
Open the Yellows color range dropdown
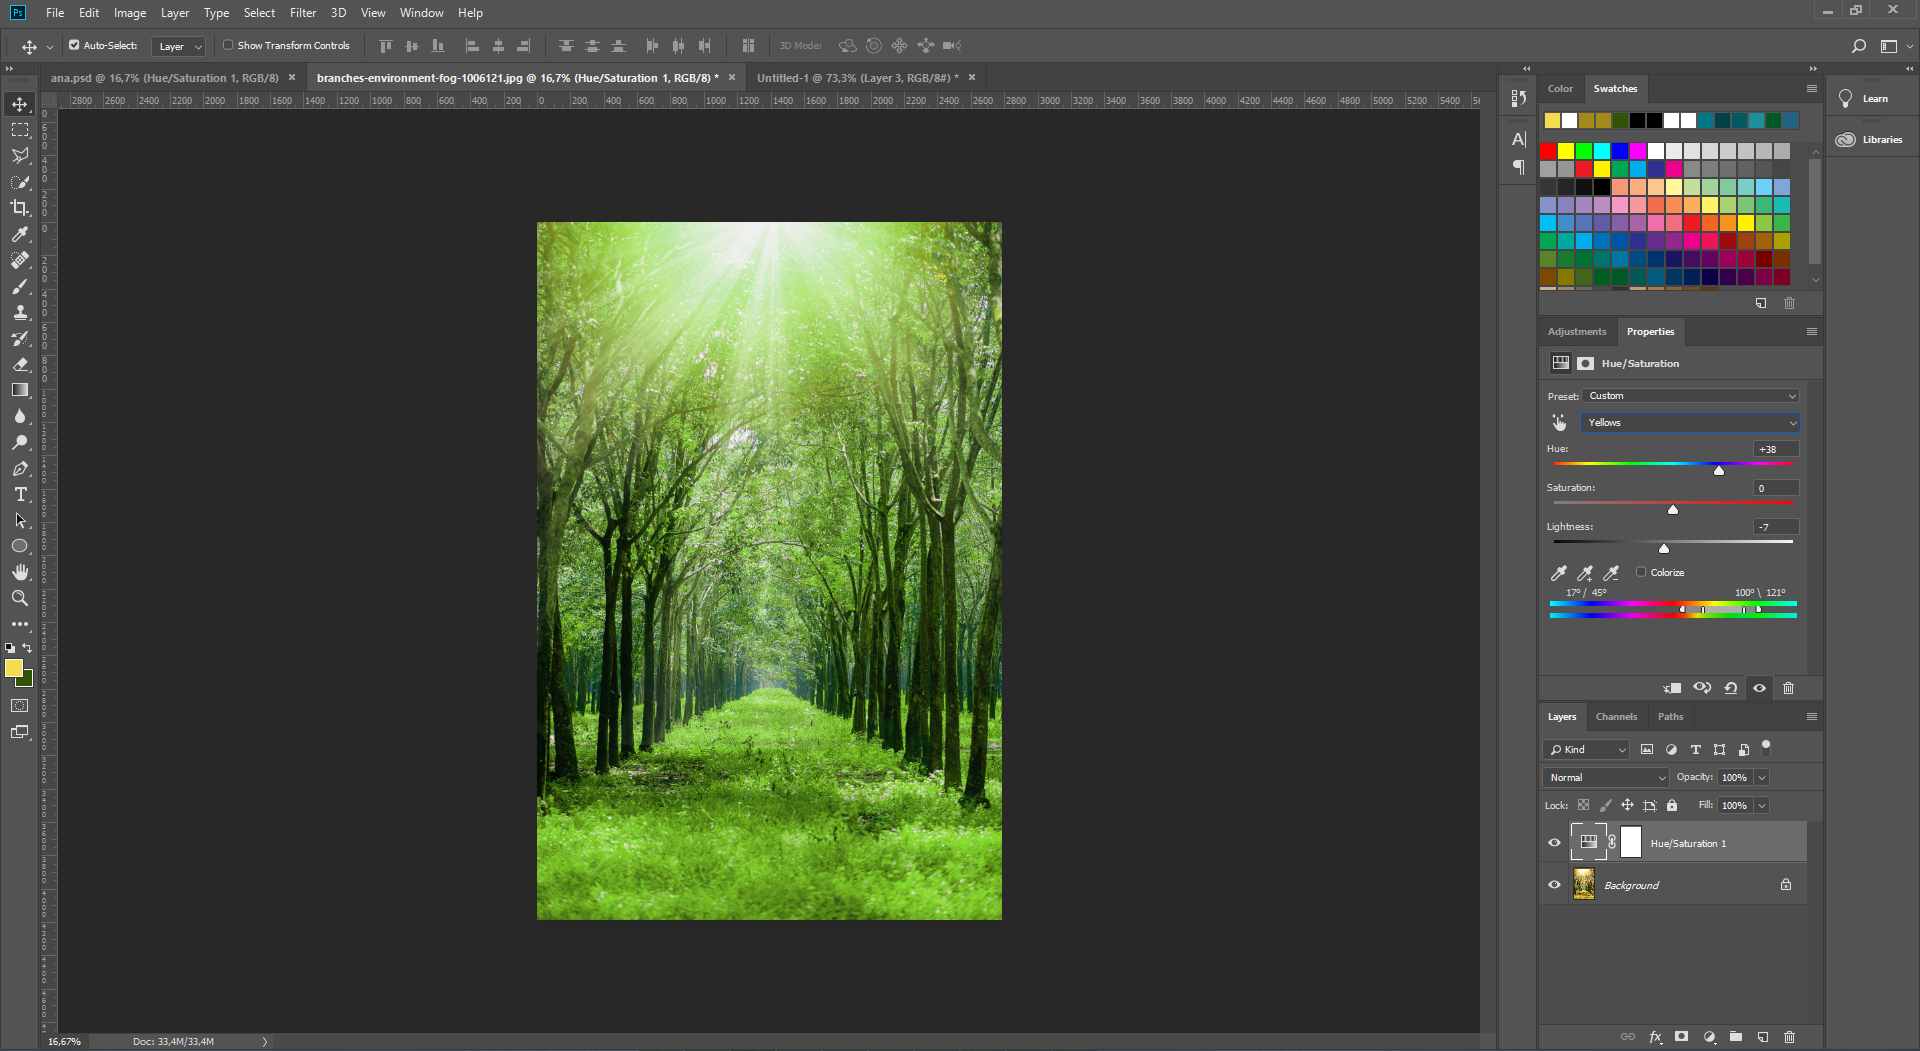click(x=1690, y=423)
